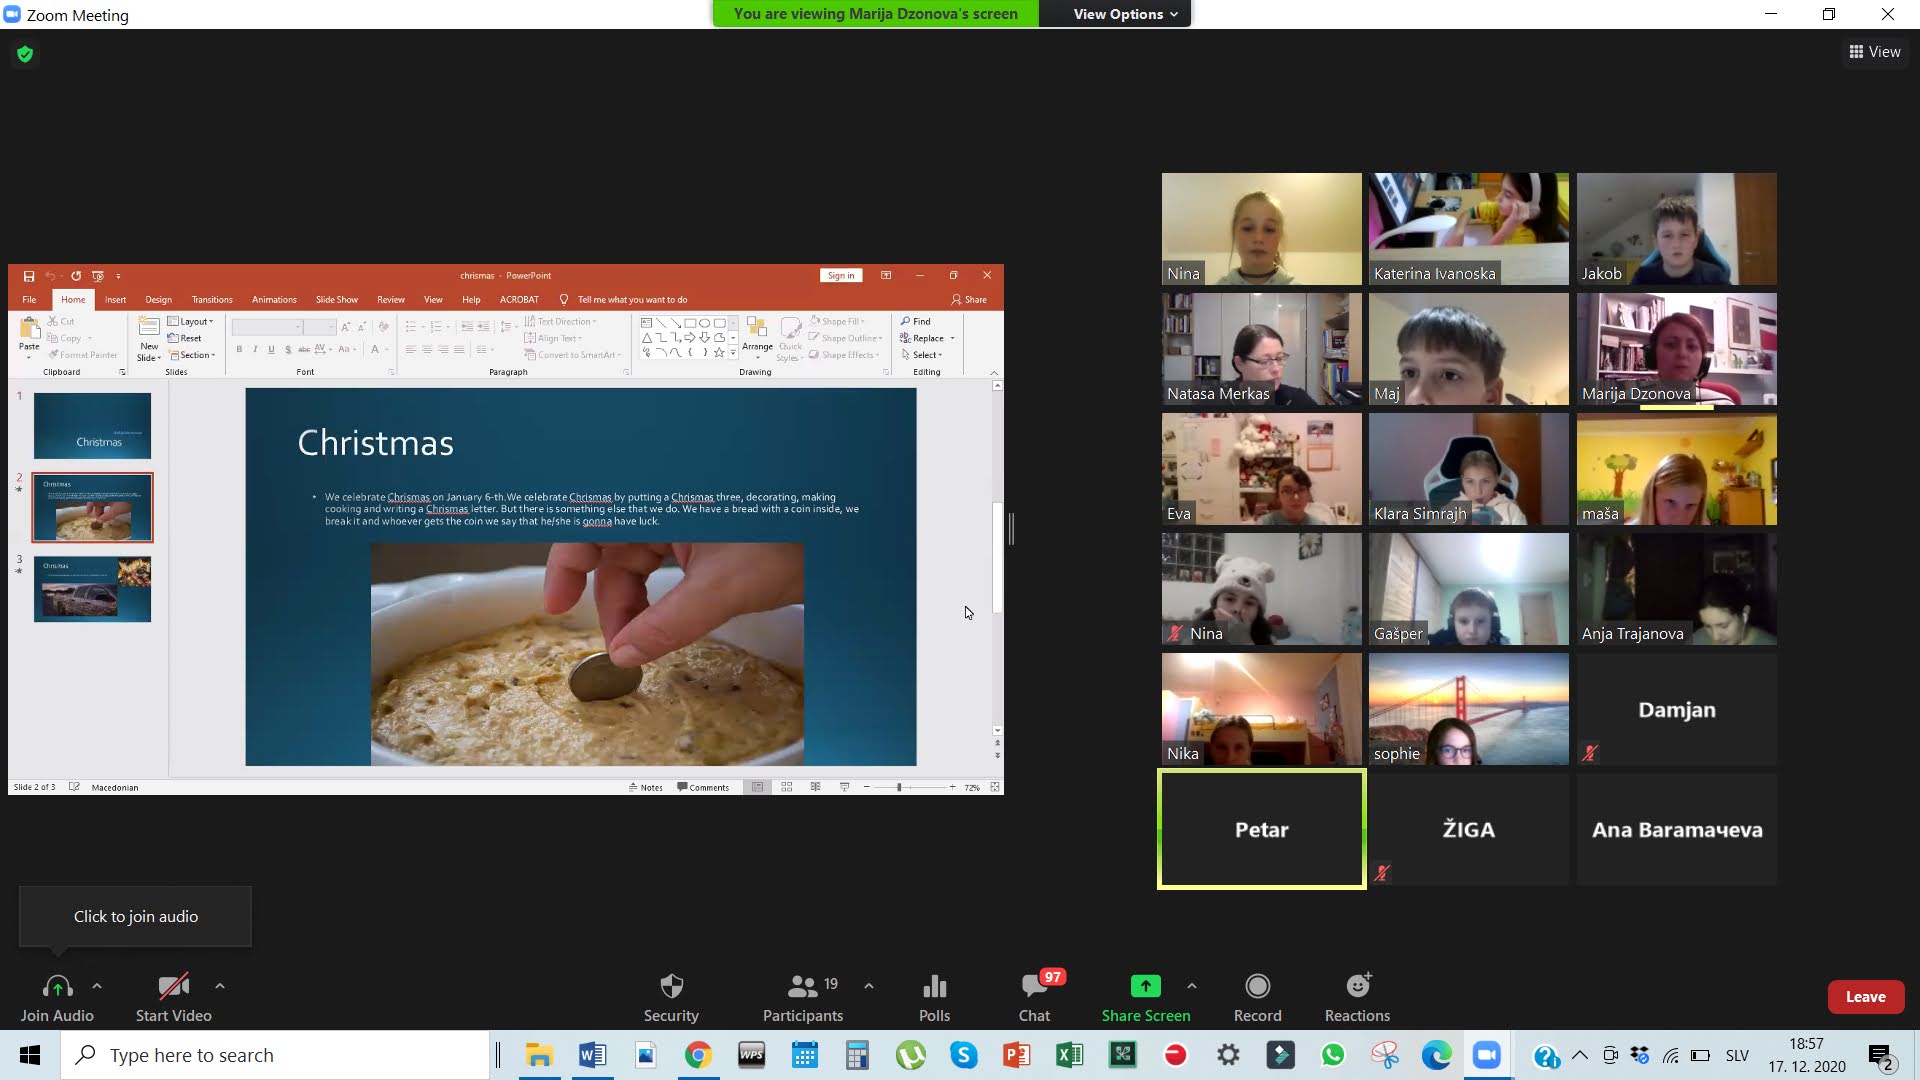Expand the arrow next to Start Video
This screenshot has width=1920, height=1080.
point(220,986)
